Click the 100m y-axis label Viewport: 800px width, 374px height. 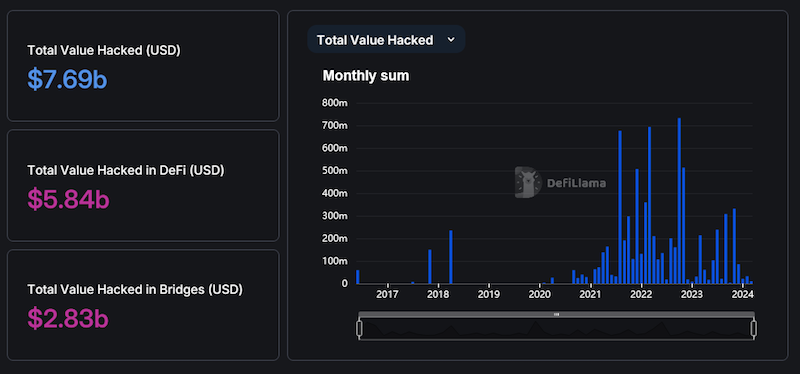pyautogui.click(x=335, y=261)
